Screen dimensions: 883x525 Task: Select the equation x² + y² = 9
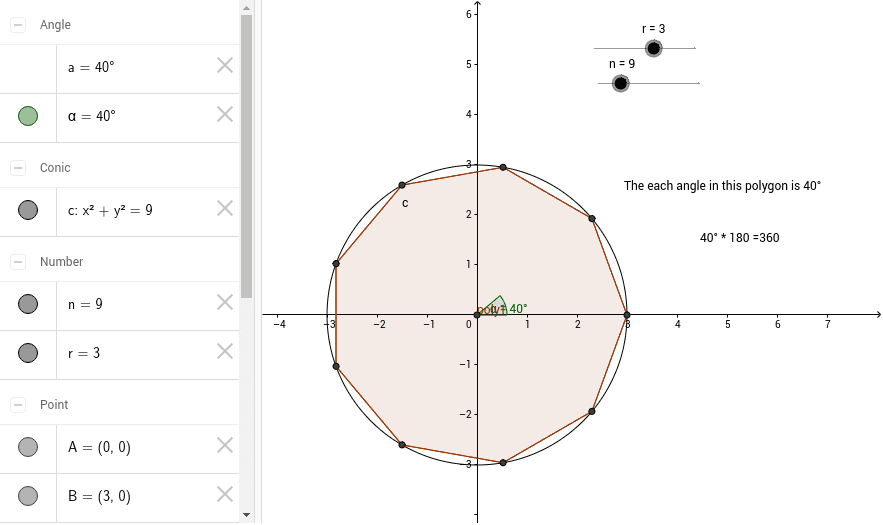117,210
